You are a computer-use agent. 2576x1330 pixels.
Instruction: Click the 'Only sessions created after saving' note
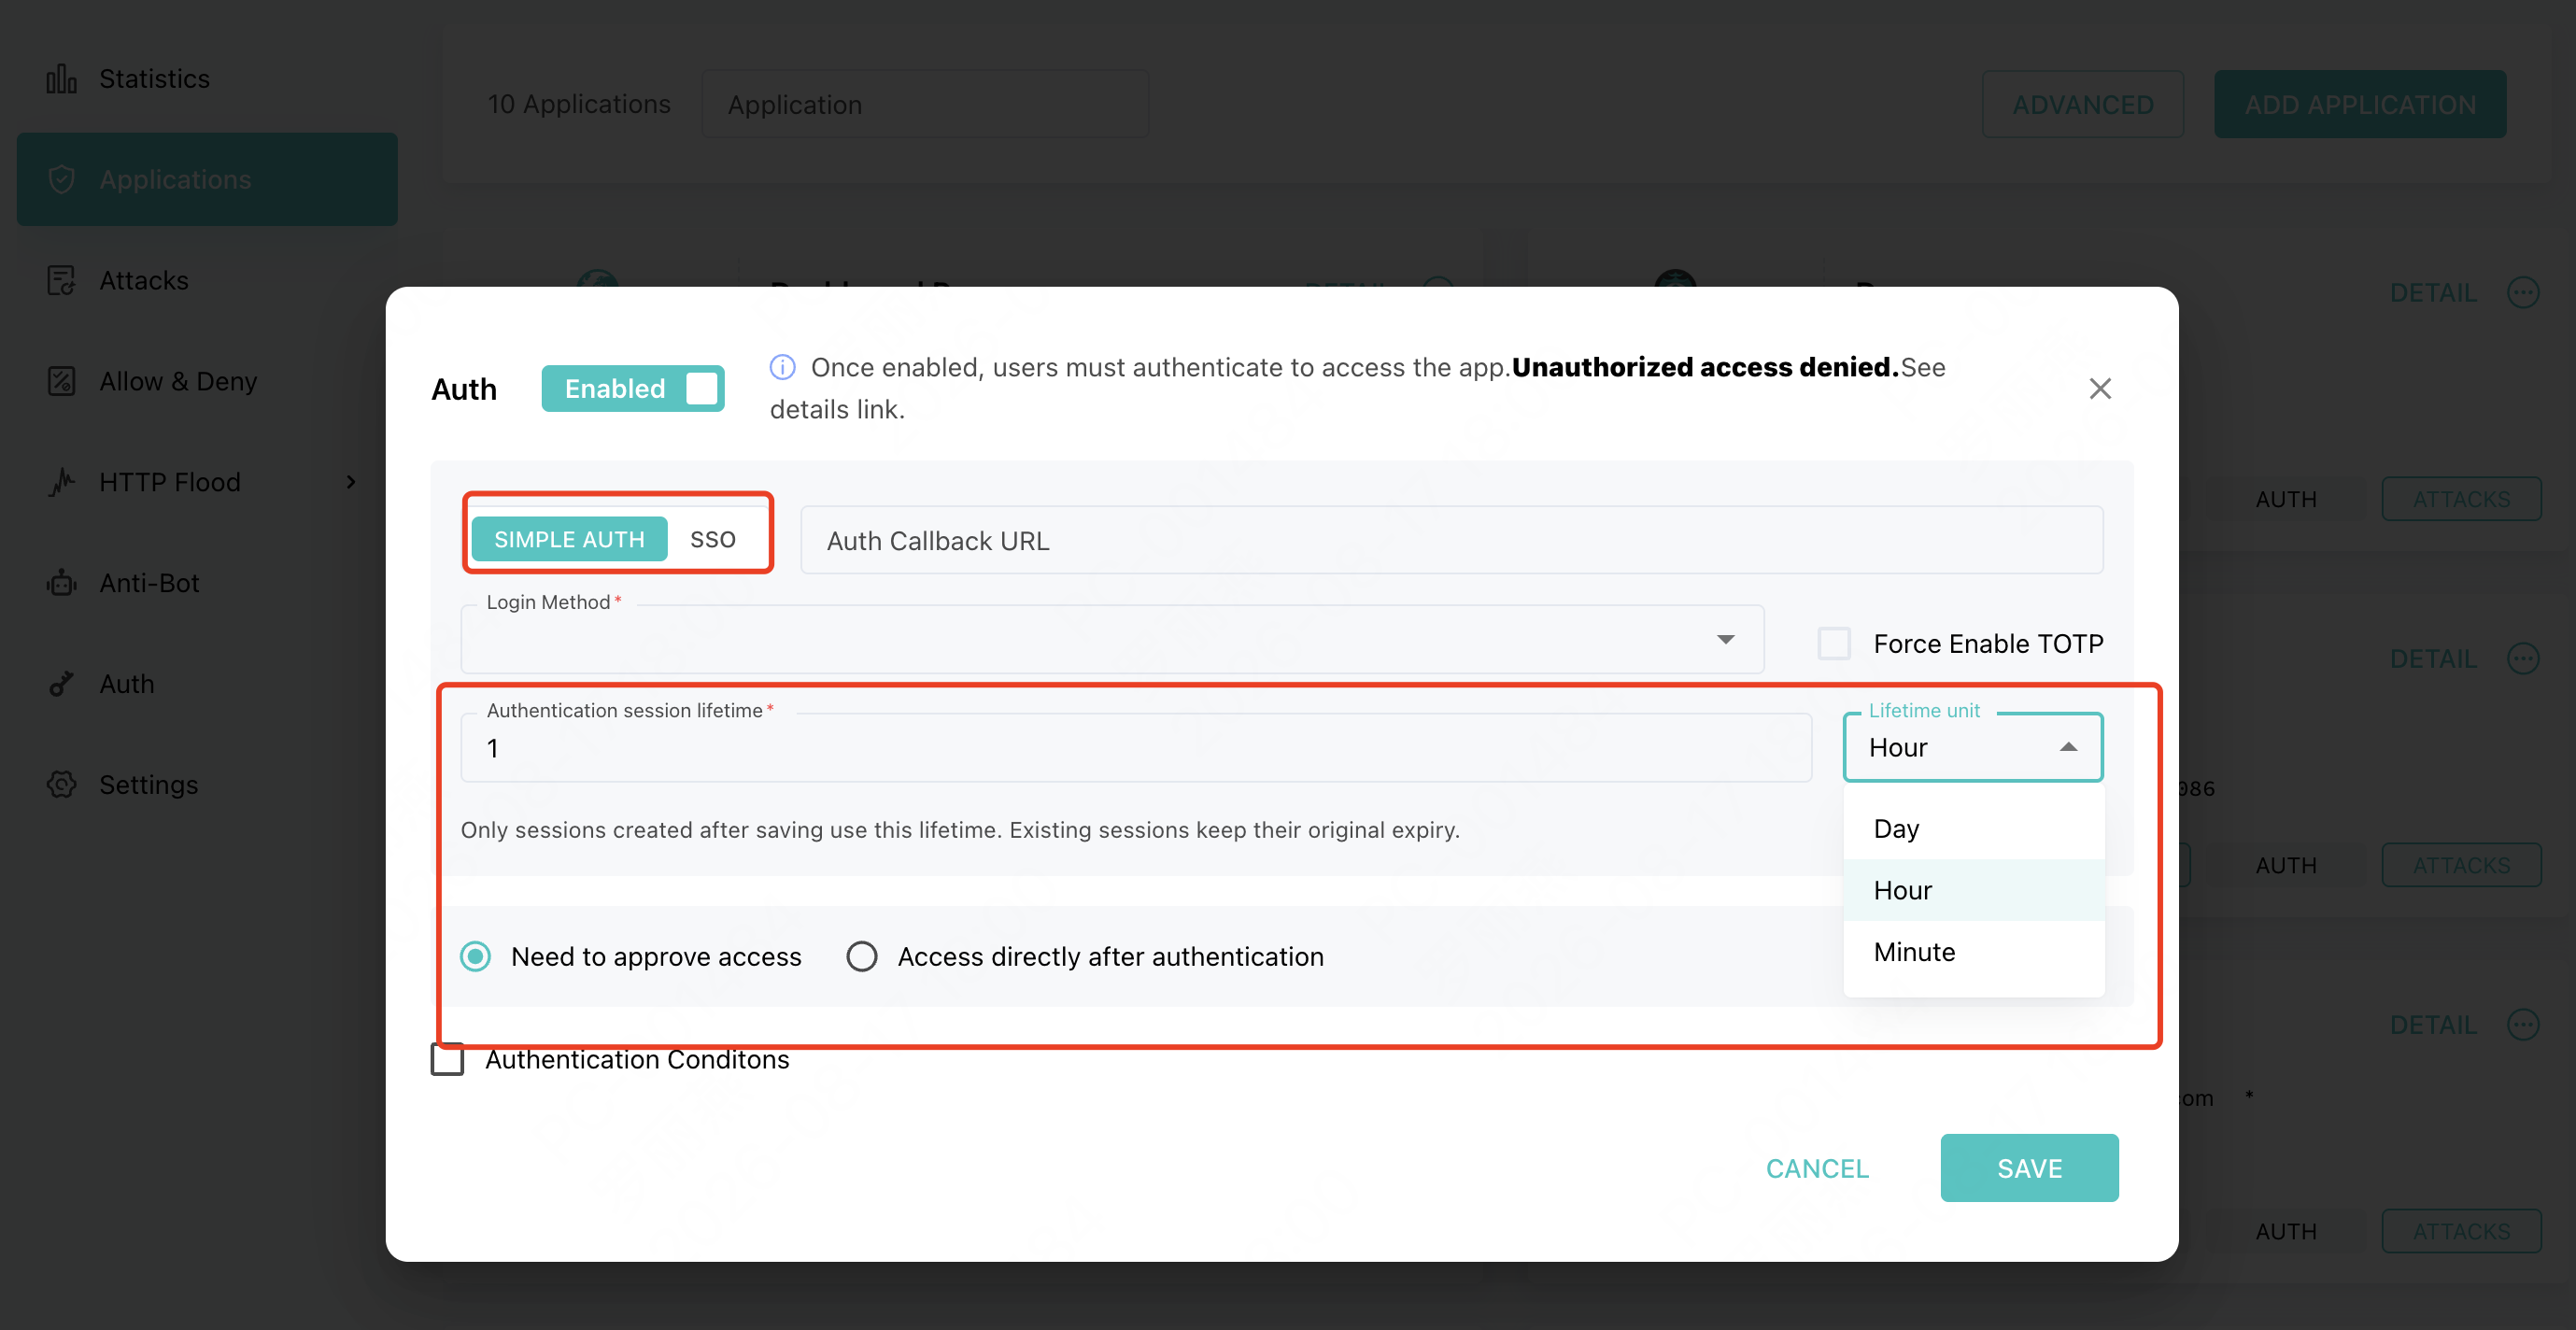click(x=960, y=830)
